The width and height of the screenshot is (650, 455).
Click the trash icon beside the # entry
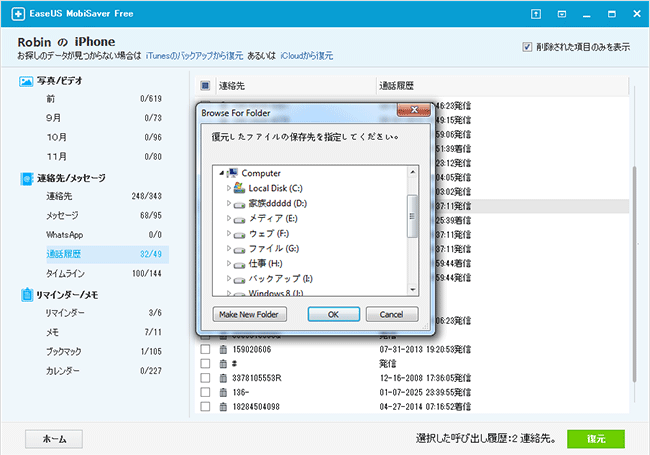(223, 363)
